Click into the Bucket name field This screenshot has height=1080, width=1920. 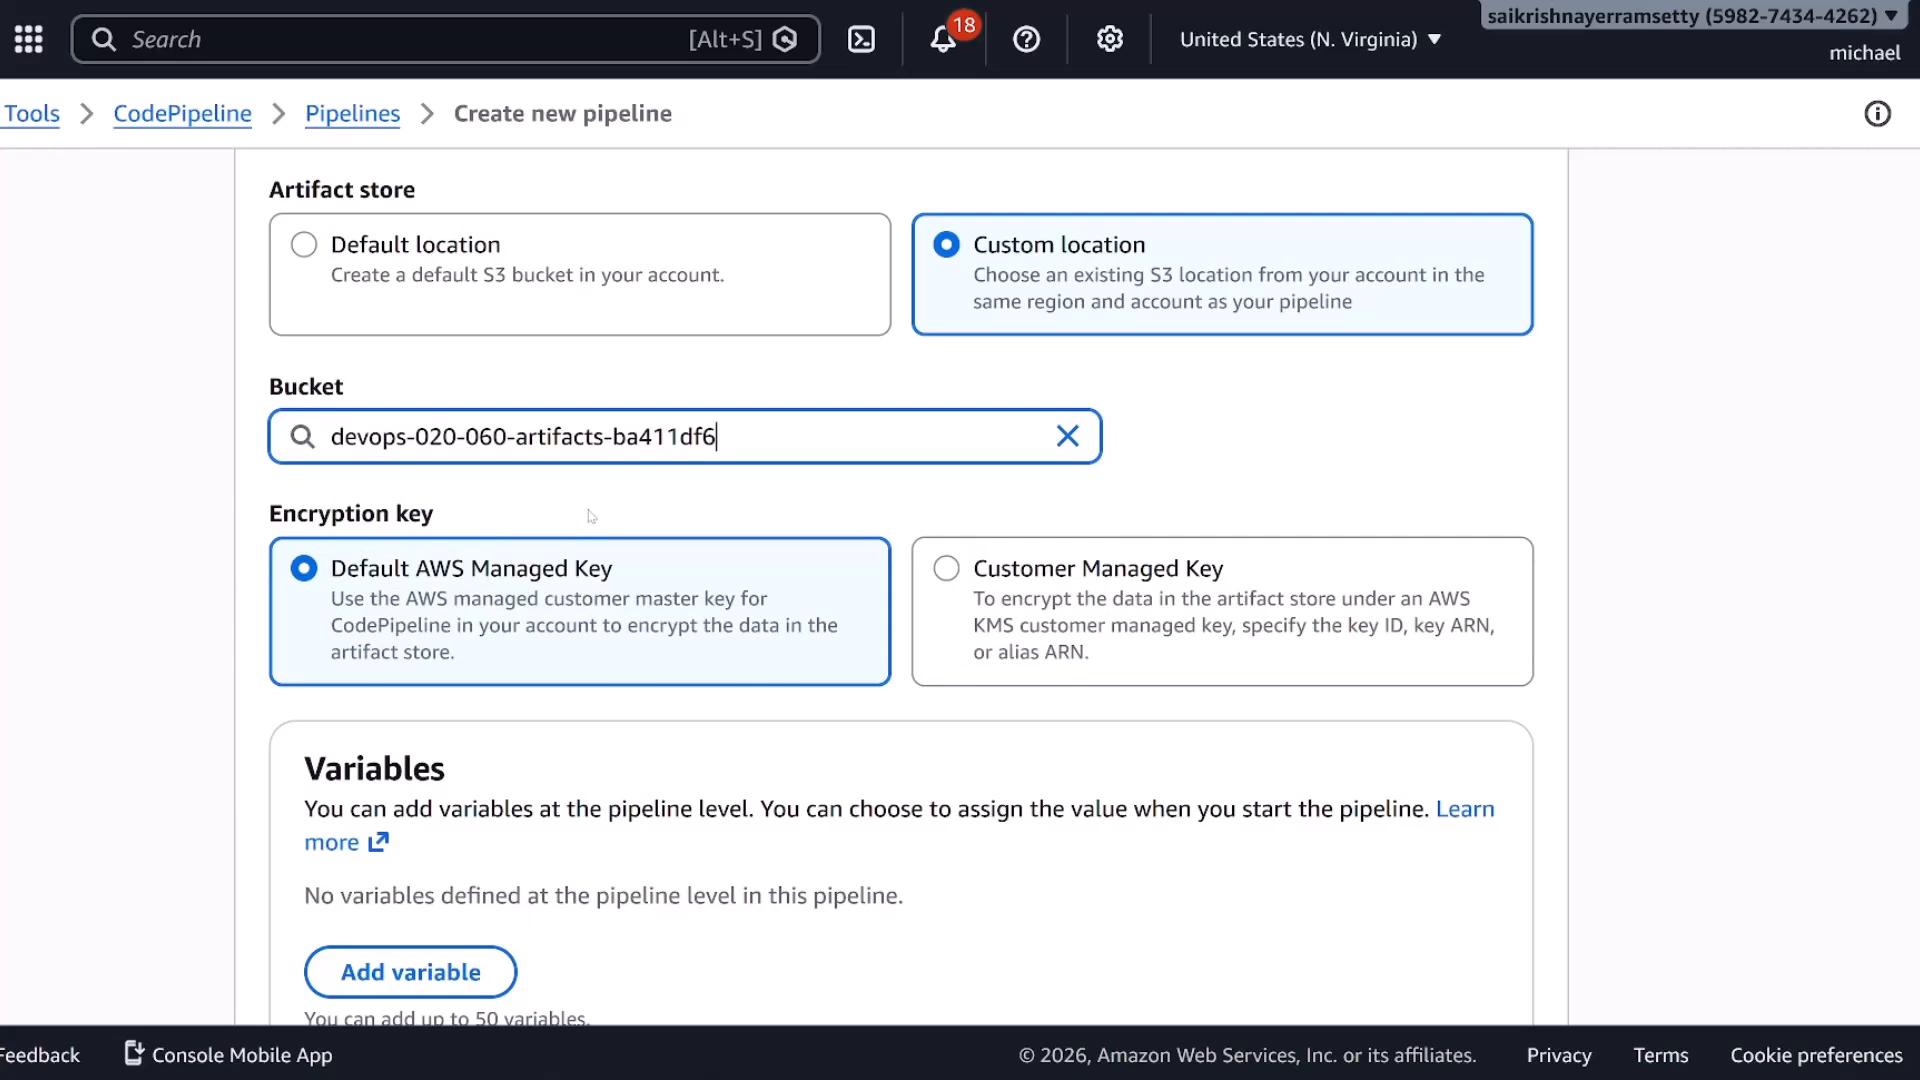(x=685, y=436)
